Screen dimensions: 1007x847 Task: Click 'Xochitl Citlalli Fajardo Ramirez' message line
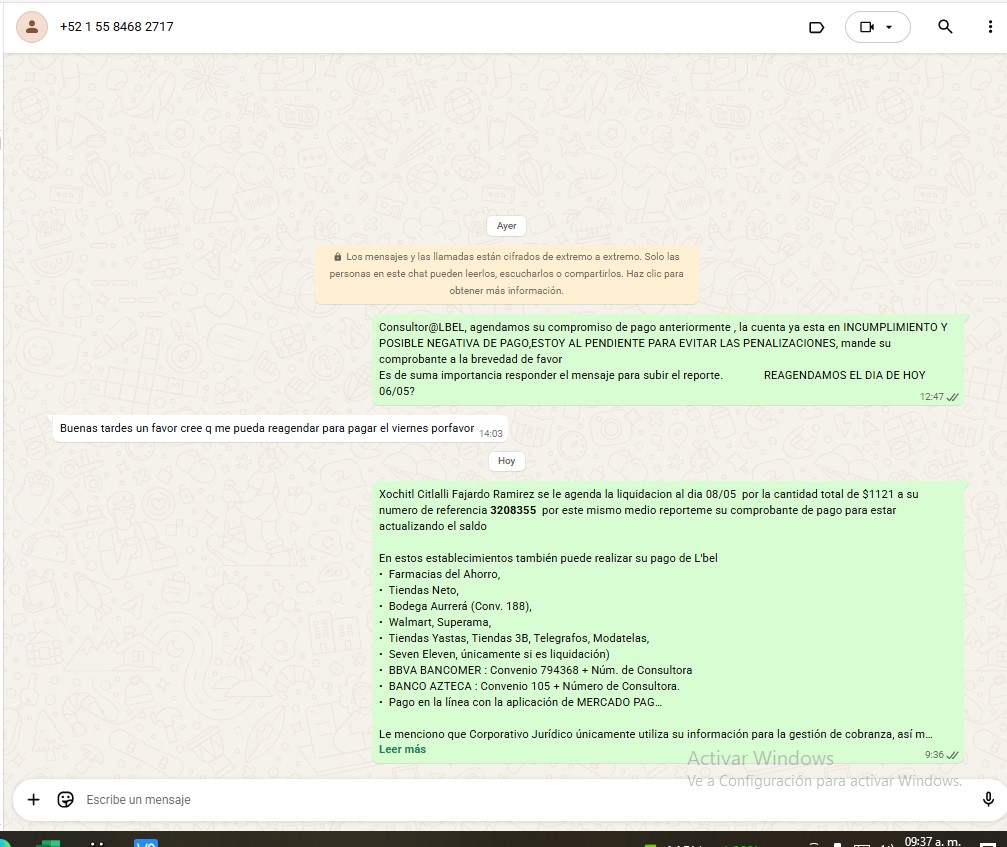(x=649, y=494)
